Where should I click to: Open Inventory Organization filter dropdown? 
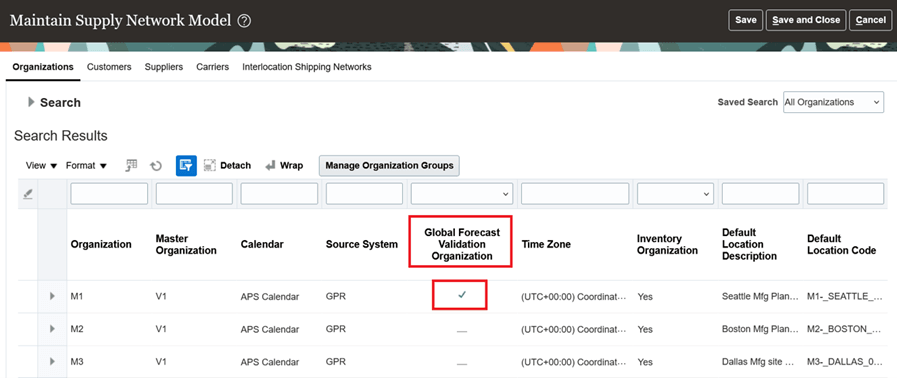point(675,194)
